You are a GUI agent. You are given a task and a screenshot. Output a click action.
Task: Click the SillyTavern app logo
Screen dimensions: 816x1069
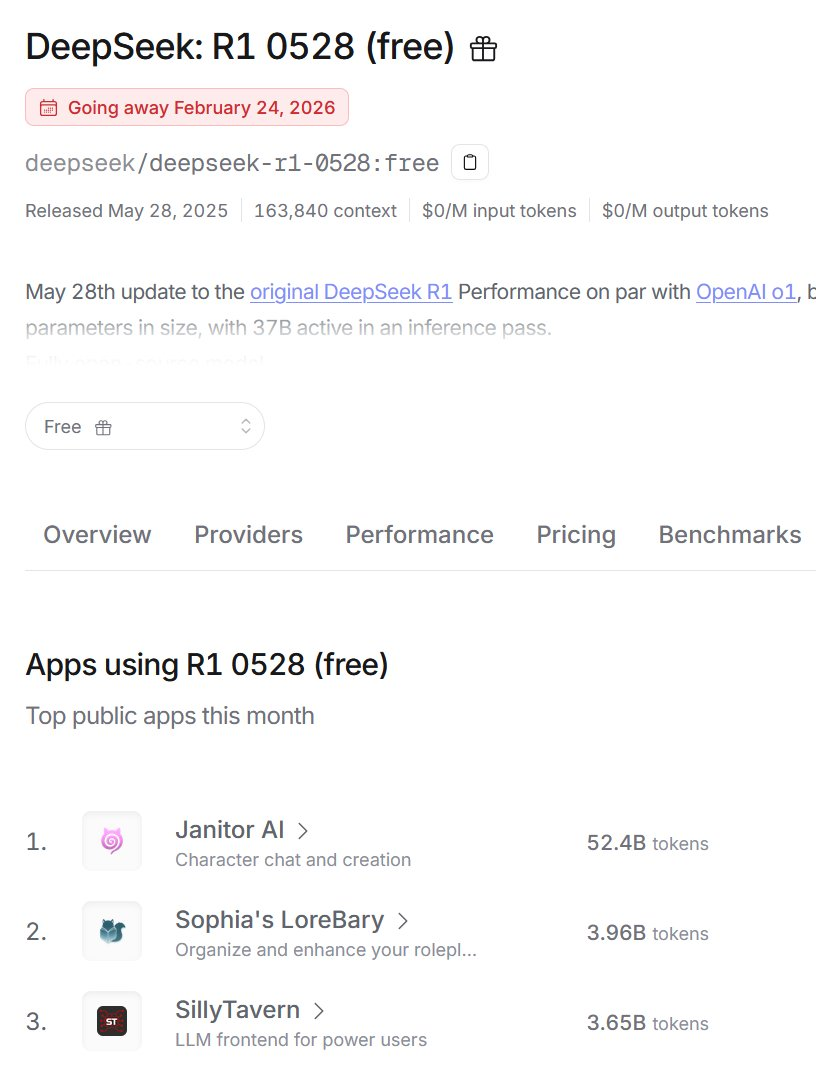[112, 1021]
